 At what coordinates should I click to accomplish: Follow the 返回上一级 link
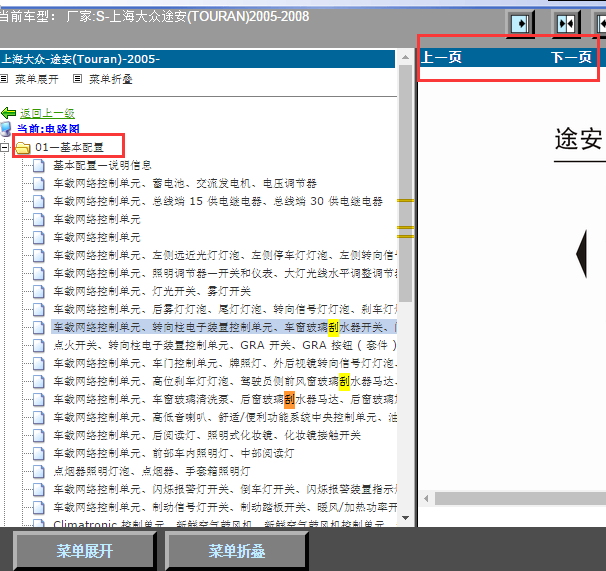pos(48,113)
